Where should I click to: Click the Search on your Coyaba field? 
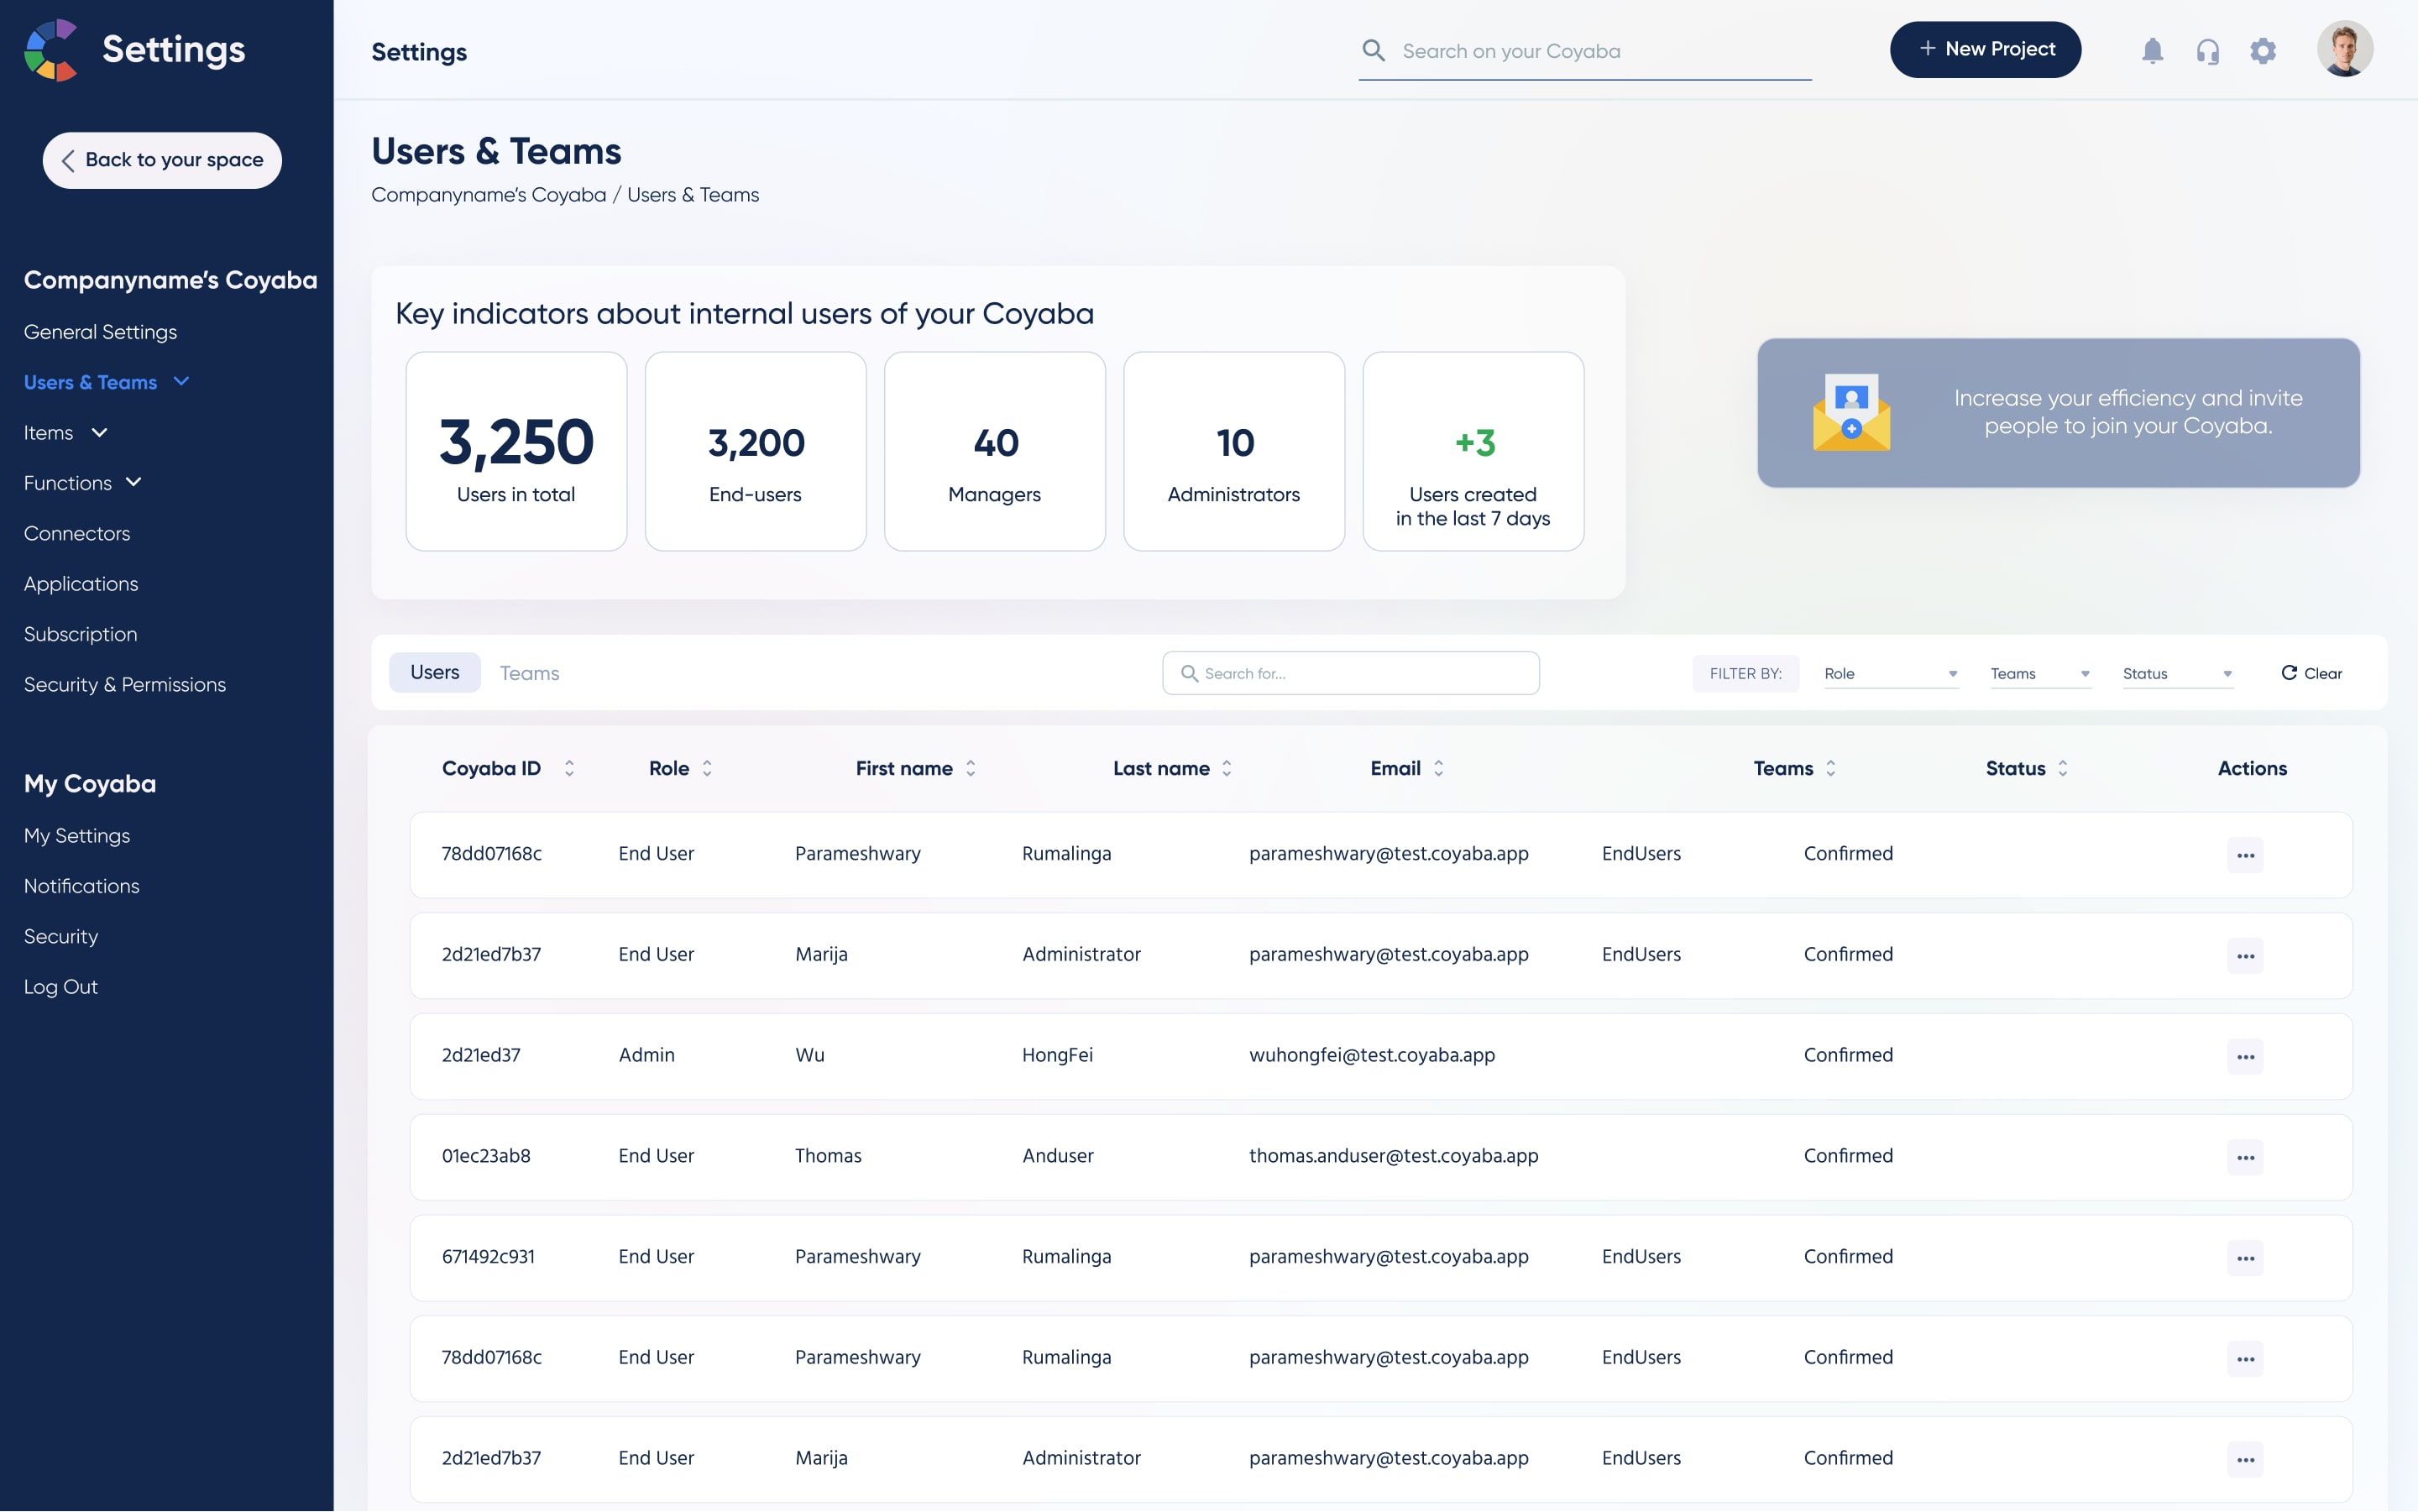(1585, 51)
